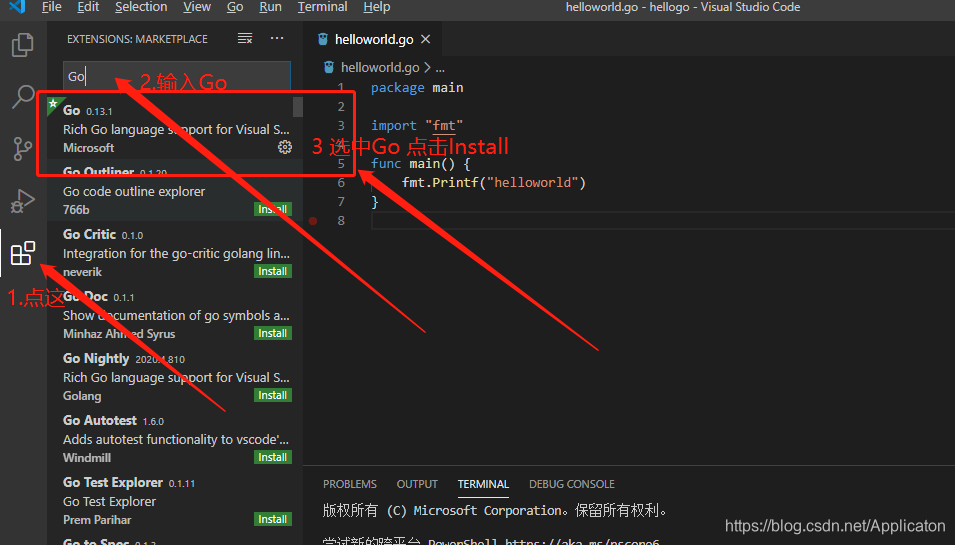Screen dimensions: 955x545
Task: Open the Selection menu
Action: tap(141, 7)
